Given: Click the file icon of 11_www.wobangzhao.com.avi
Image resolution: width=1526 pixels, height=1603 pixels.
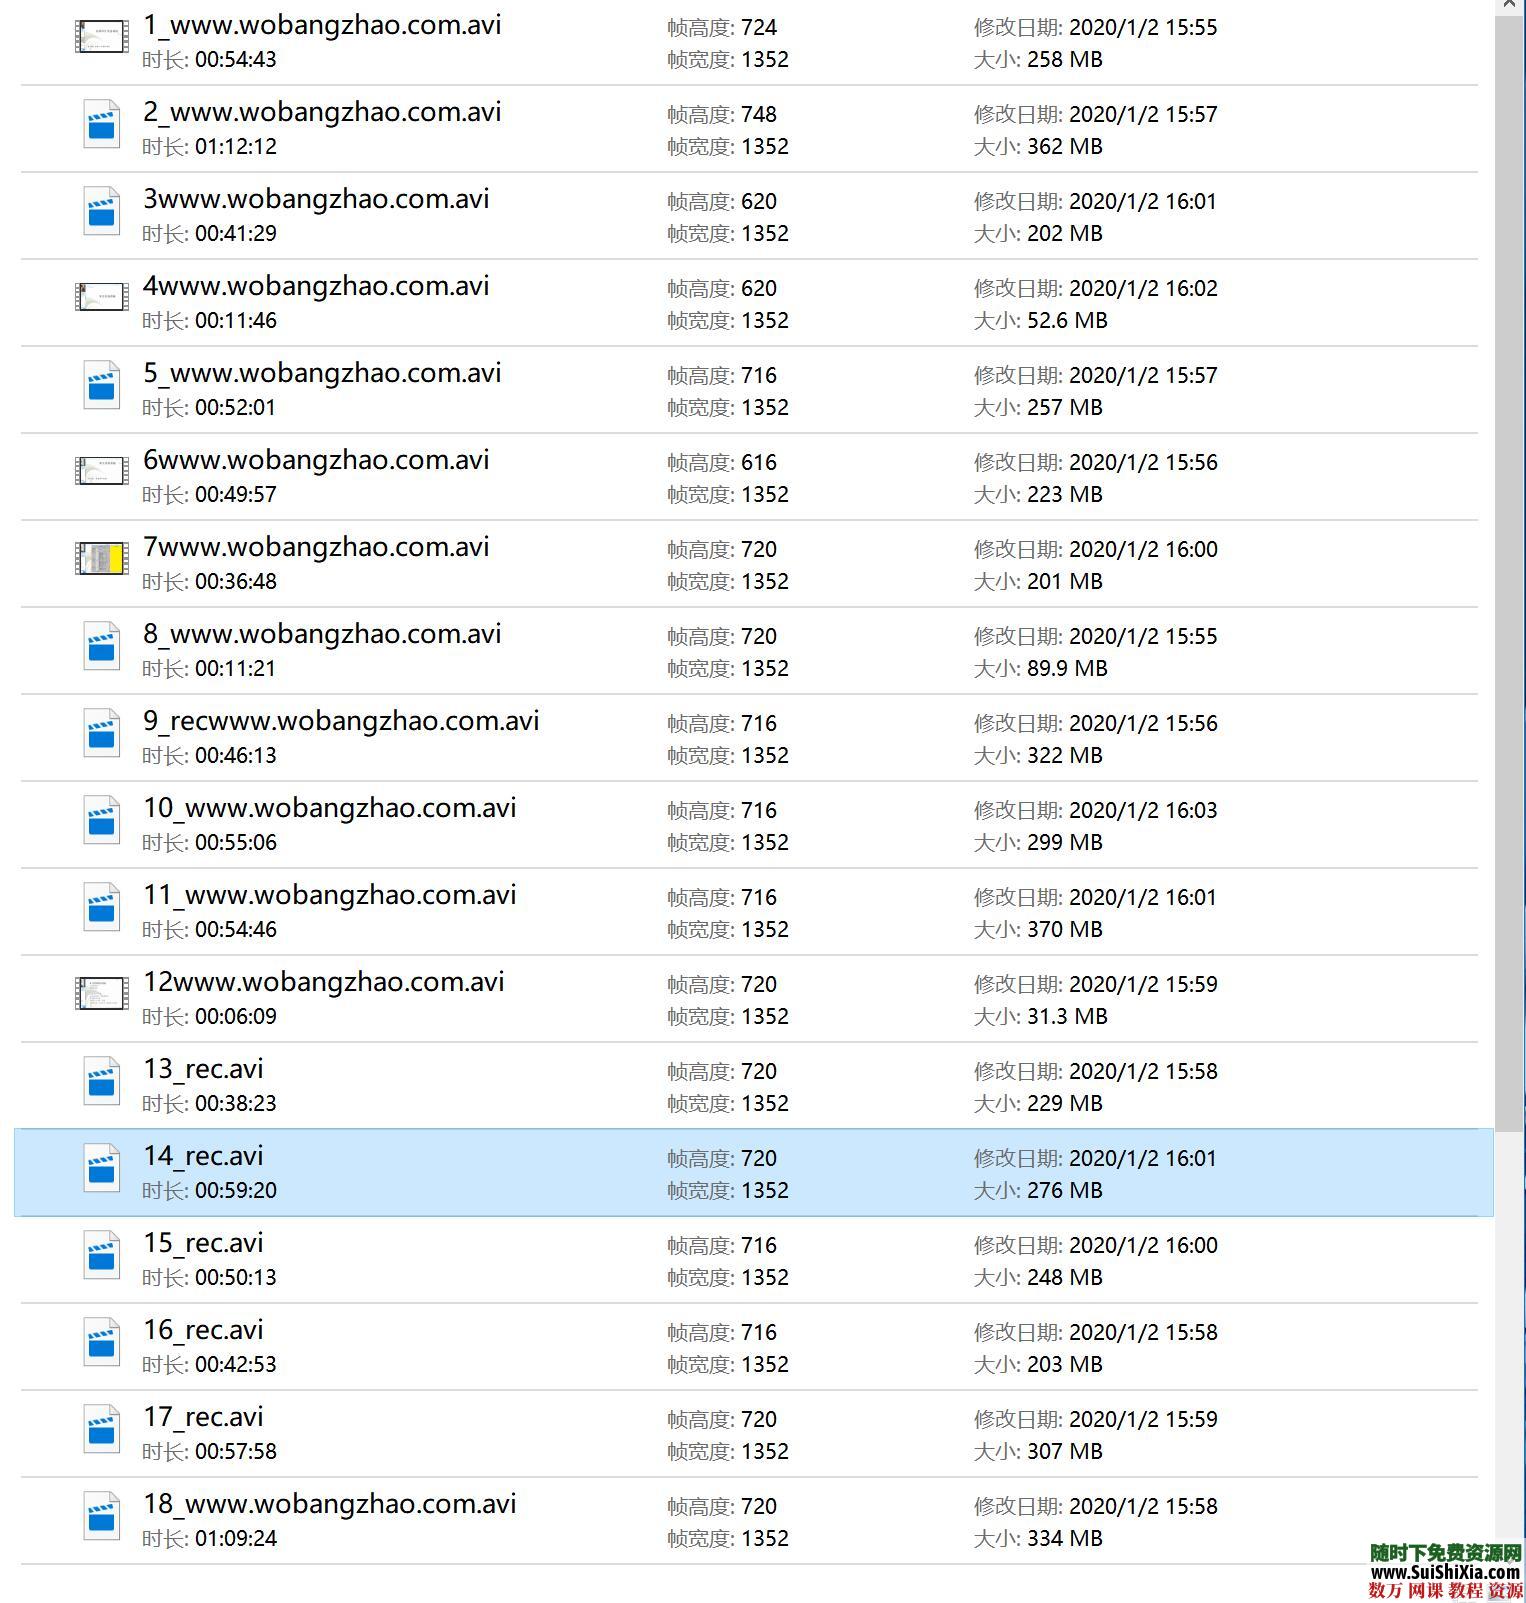Looking at the screenshot, I should [102, 908].
